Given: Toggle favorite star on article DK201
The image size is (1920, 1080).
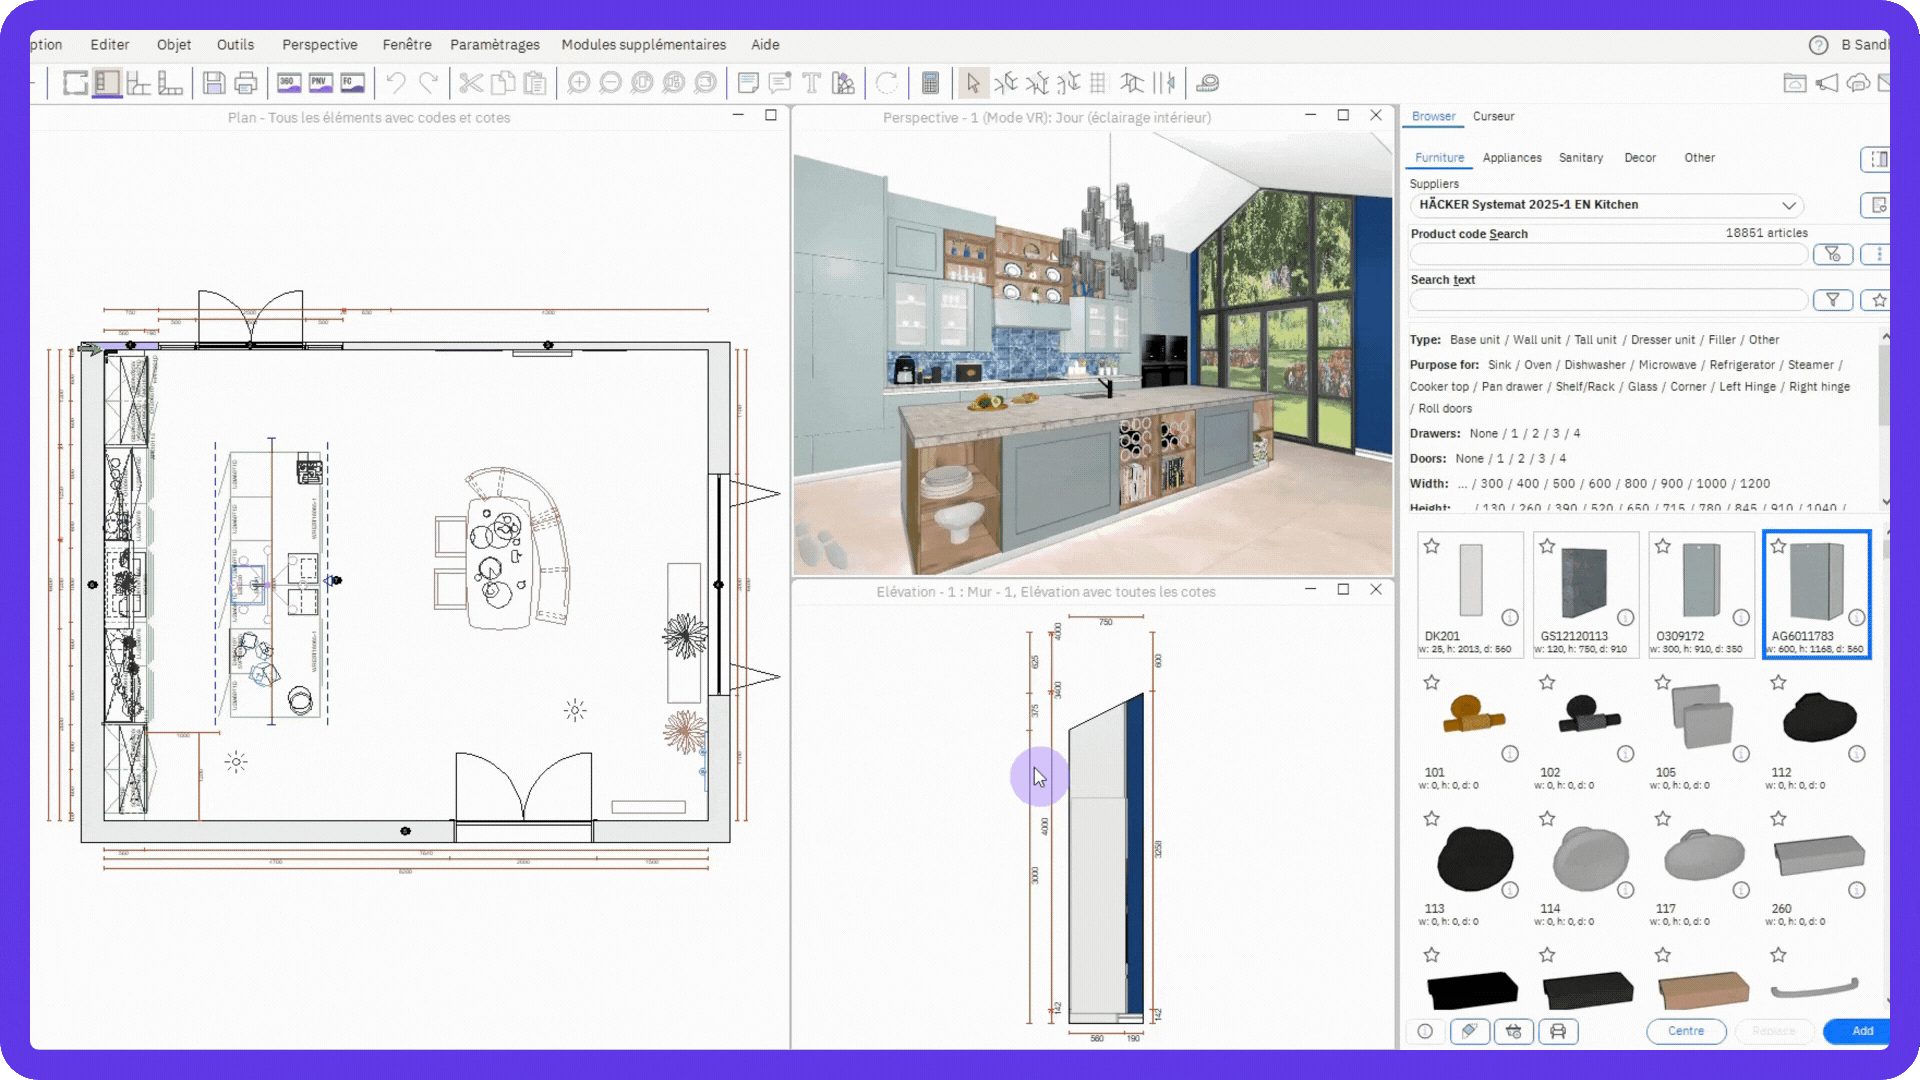Looking at the screenshot, I should (x=1432, y=546).
